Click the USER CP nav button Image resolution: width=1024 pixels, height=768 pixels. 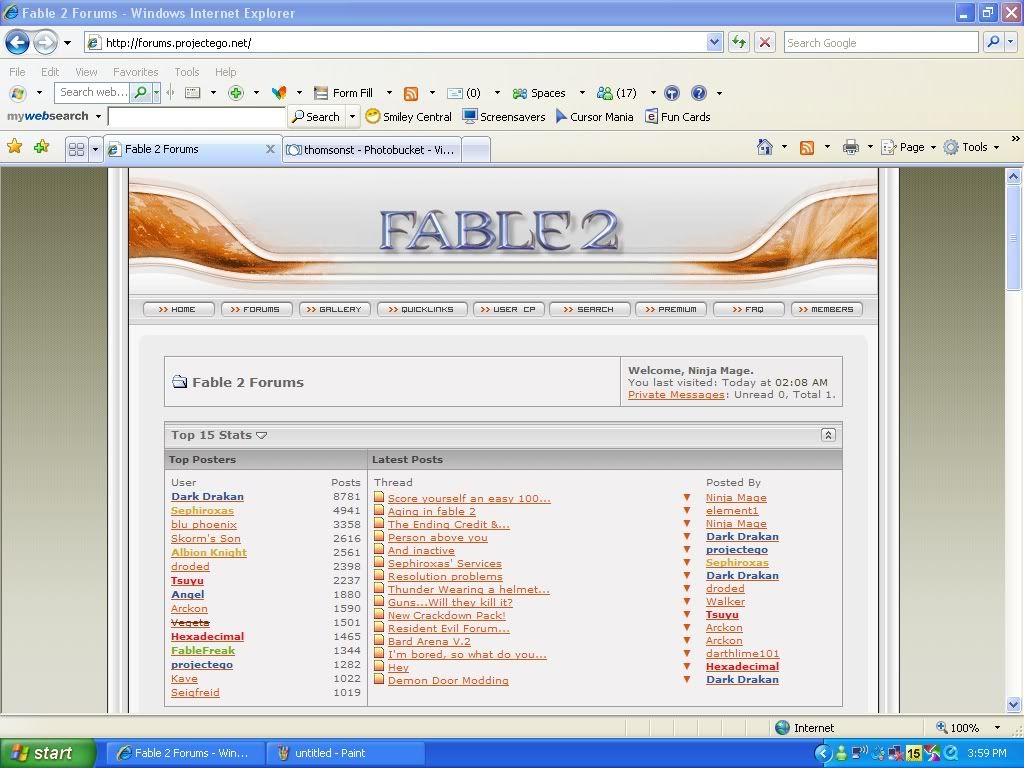coord(508,309)
